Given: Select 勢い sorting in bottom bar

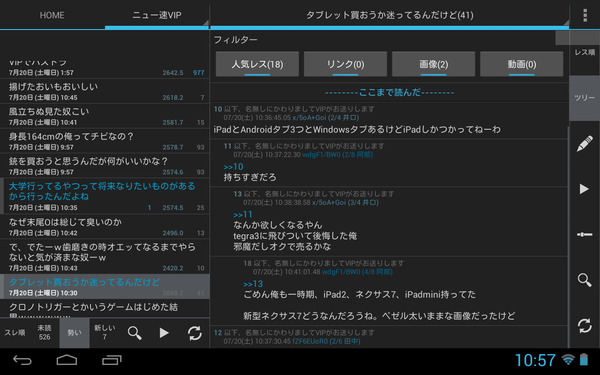Looking at the screenshot, I should [74, 333].
